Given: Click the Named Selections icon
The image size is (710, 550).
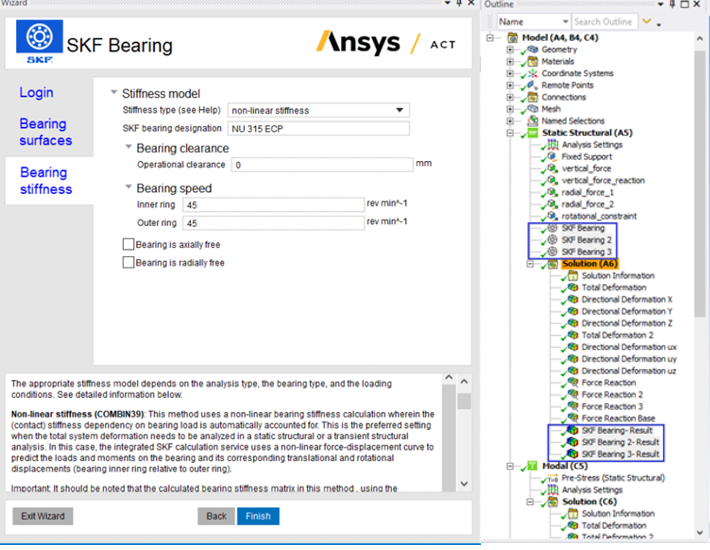Looking at the screenshot, I should coord(533,121).
